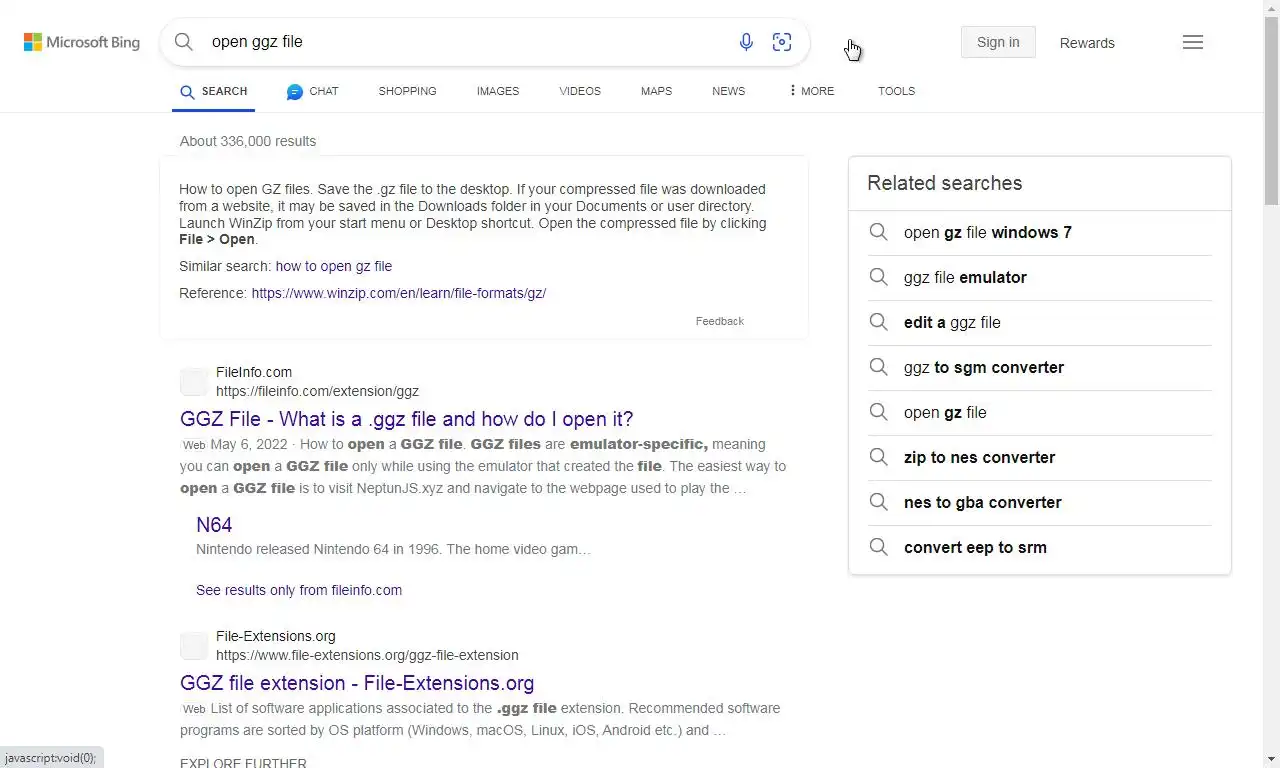Click the scrollbar down arrow
This screenshot has width=1280, height=768.
click(x=1272, y=759)
